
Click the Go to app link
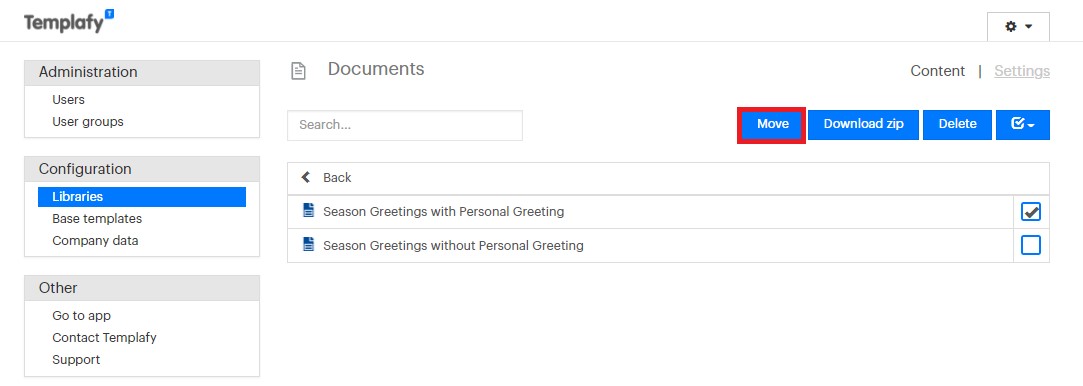click(81, 316)
